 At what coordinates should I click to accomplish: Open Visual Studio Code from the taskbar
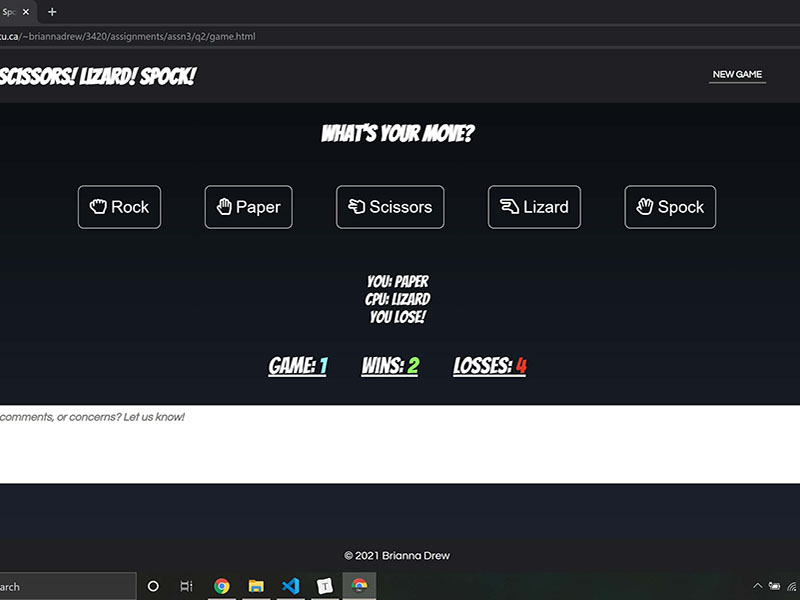[290, 586]
